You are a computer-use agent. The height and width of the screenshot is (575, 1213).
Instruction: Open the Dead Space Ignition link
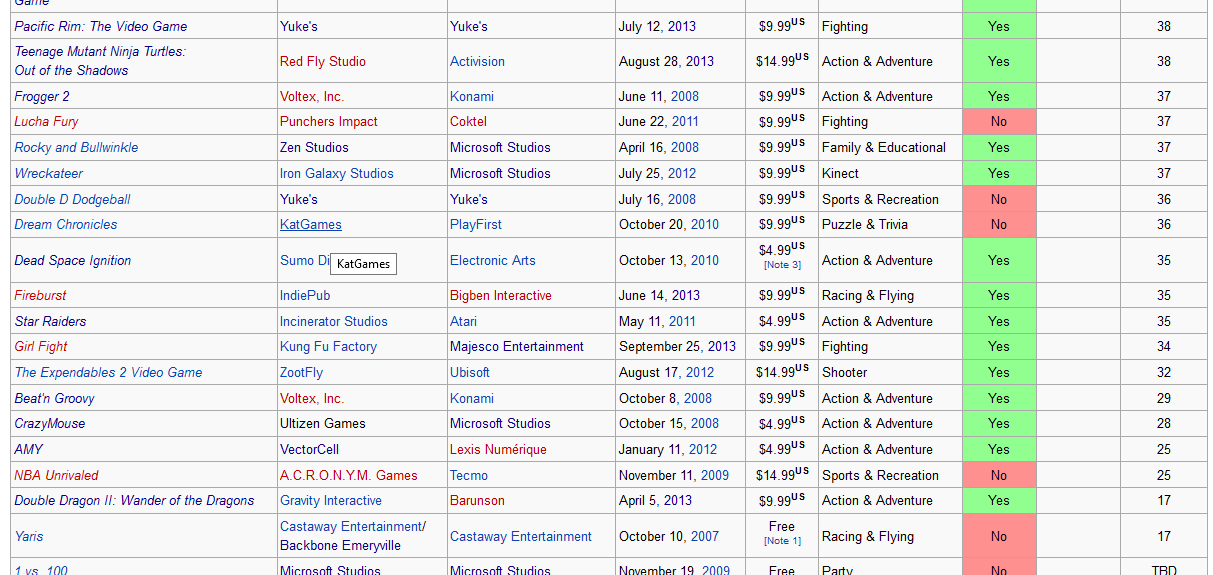pos(73,260)
